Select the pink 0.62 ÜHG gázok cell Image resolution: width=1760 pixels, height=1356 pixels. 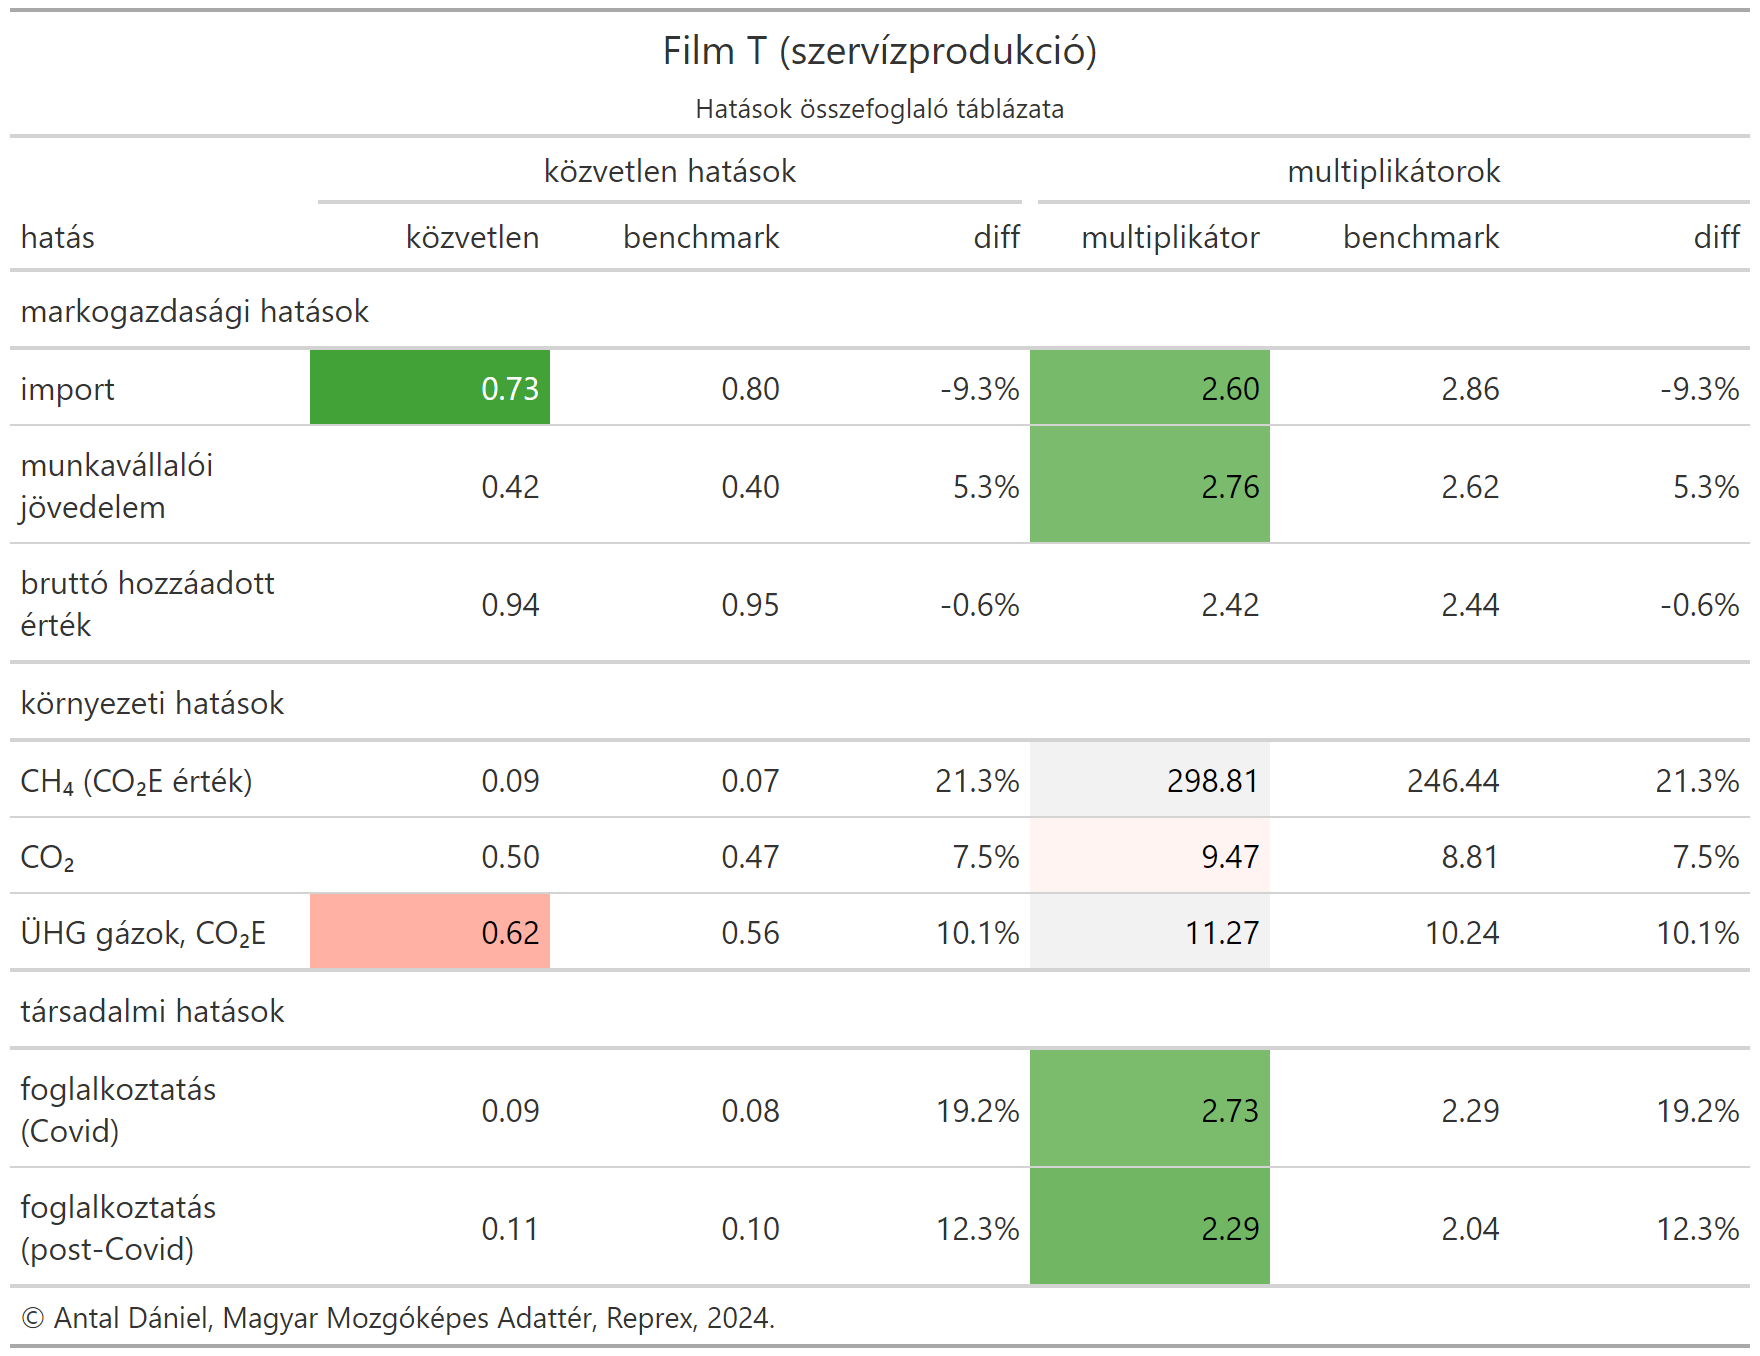point(430,932)
